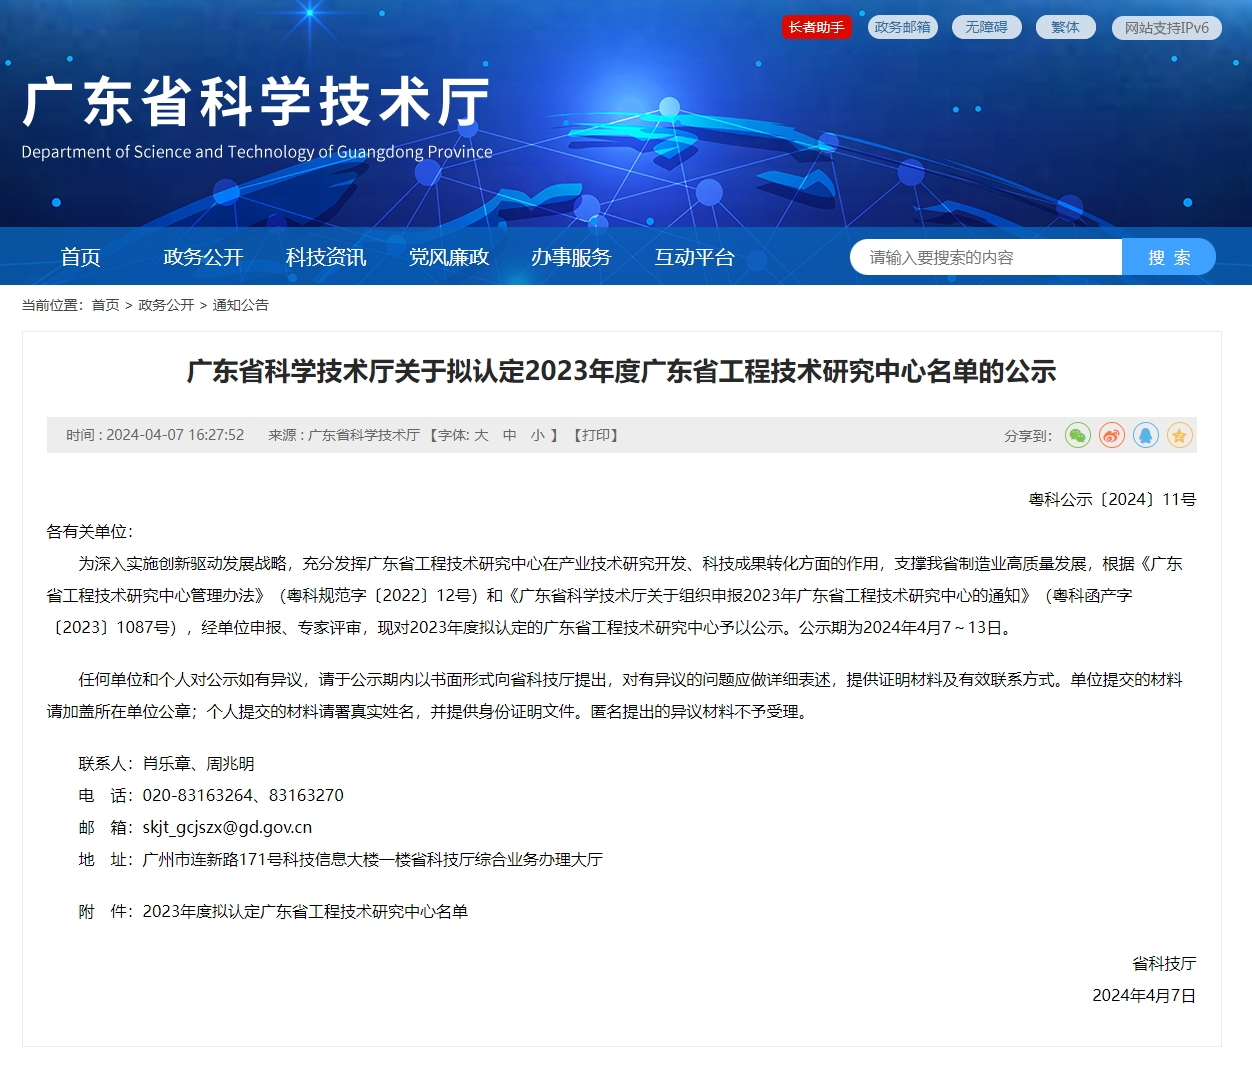The width and height of the screenshot is (1252, 1092).
Task: Share to Qzone star icon
Action: click(x=1179, y=435)
